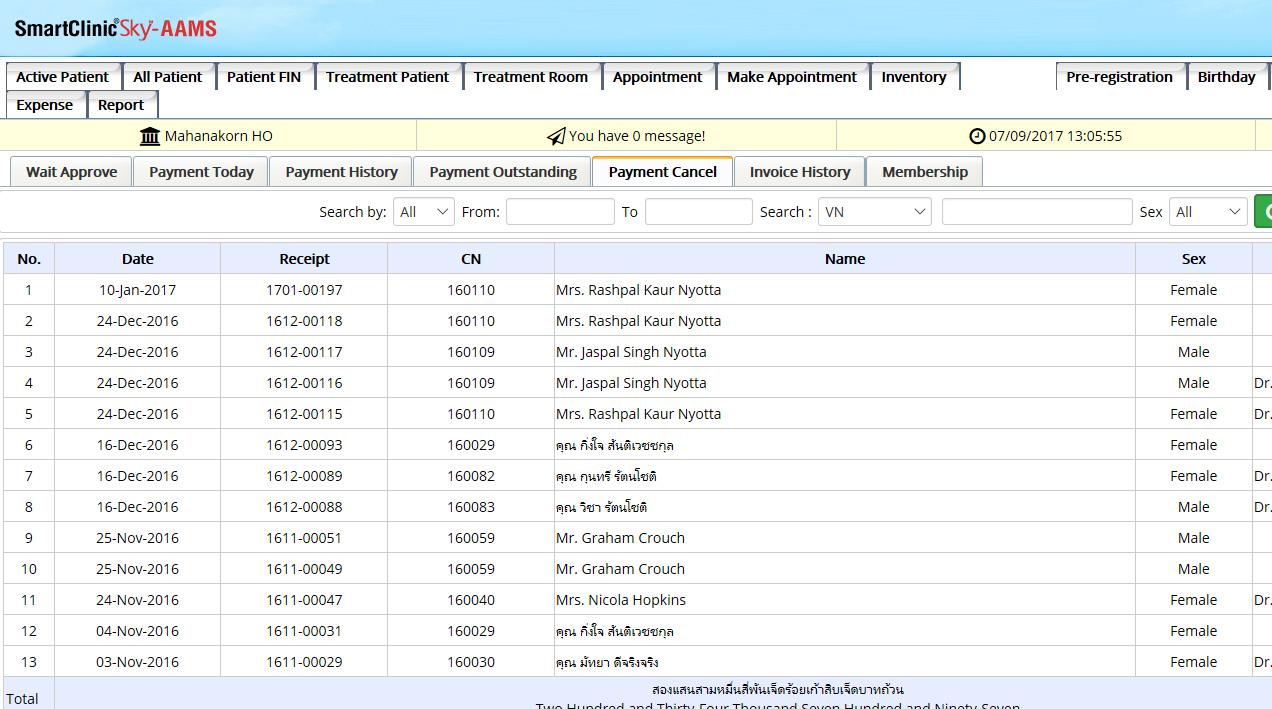This screenshot has width=1272, height=709.
Task: Click the clock icon beside the date
Action: (x=977, y=136)
